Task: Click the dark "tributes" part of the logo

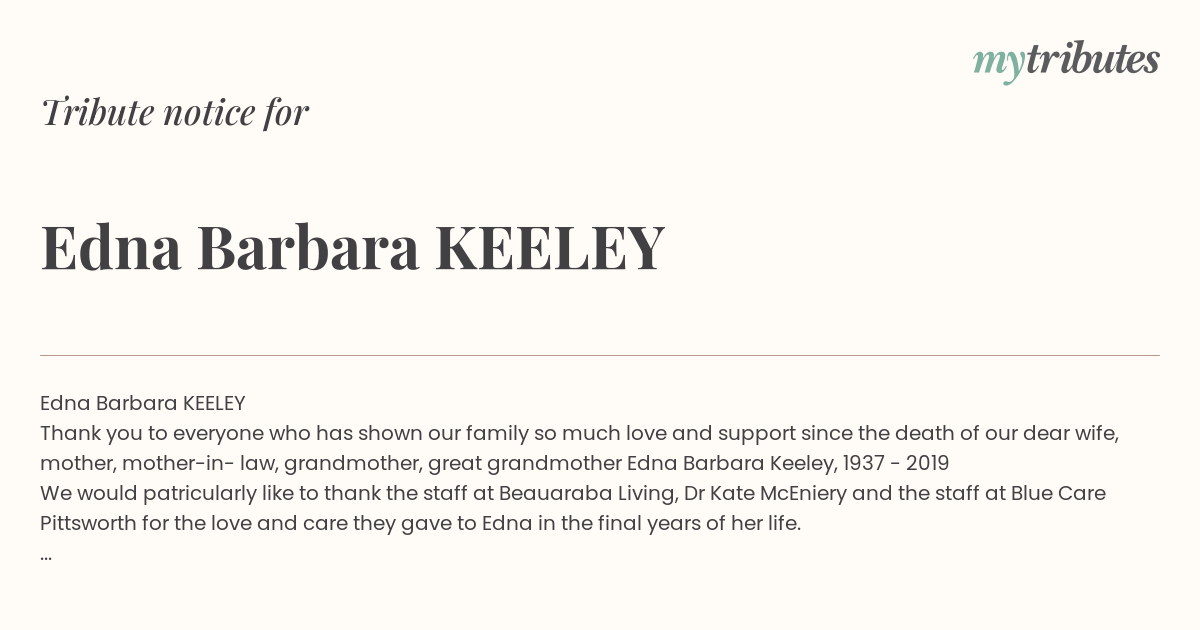Action: tap(1093, 59)
